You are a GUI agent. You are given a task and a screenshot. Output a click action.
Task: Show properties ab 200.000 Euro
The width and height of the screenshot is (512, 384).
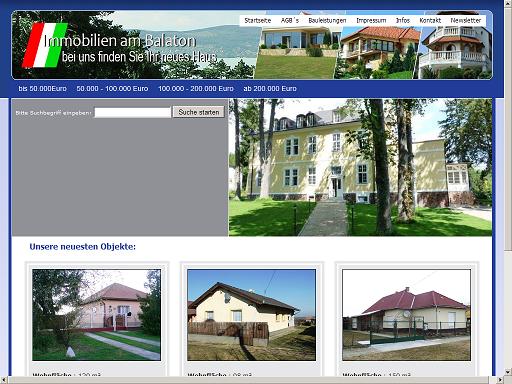[x=270, y=89]
